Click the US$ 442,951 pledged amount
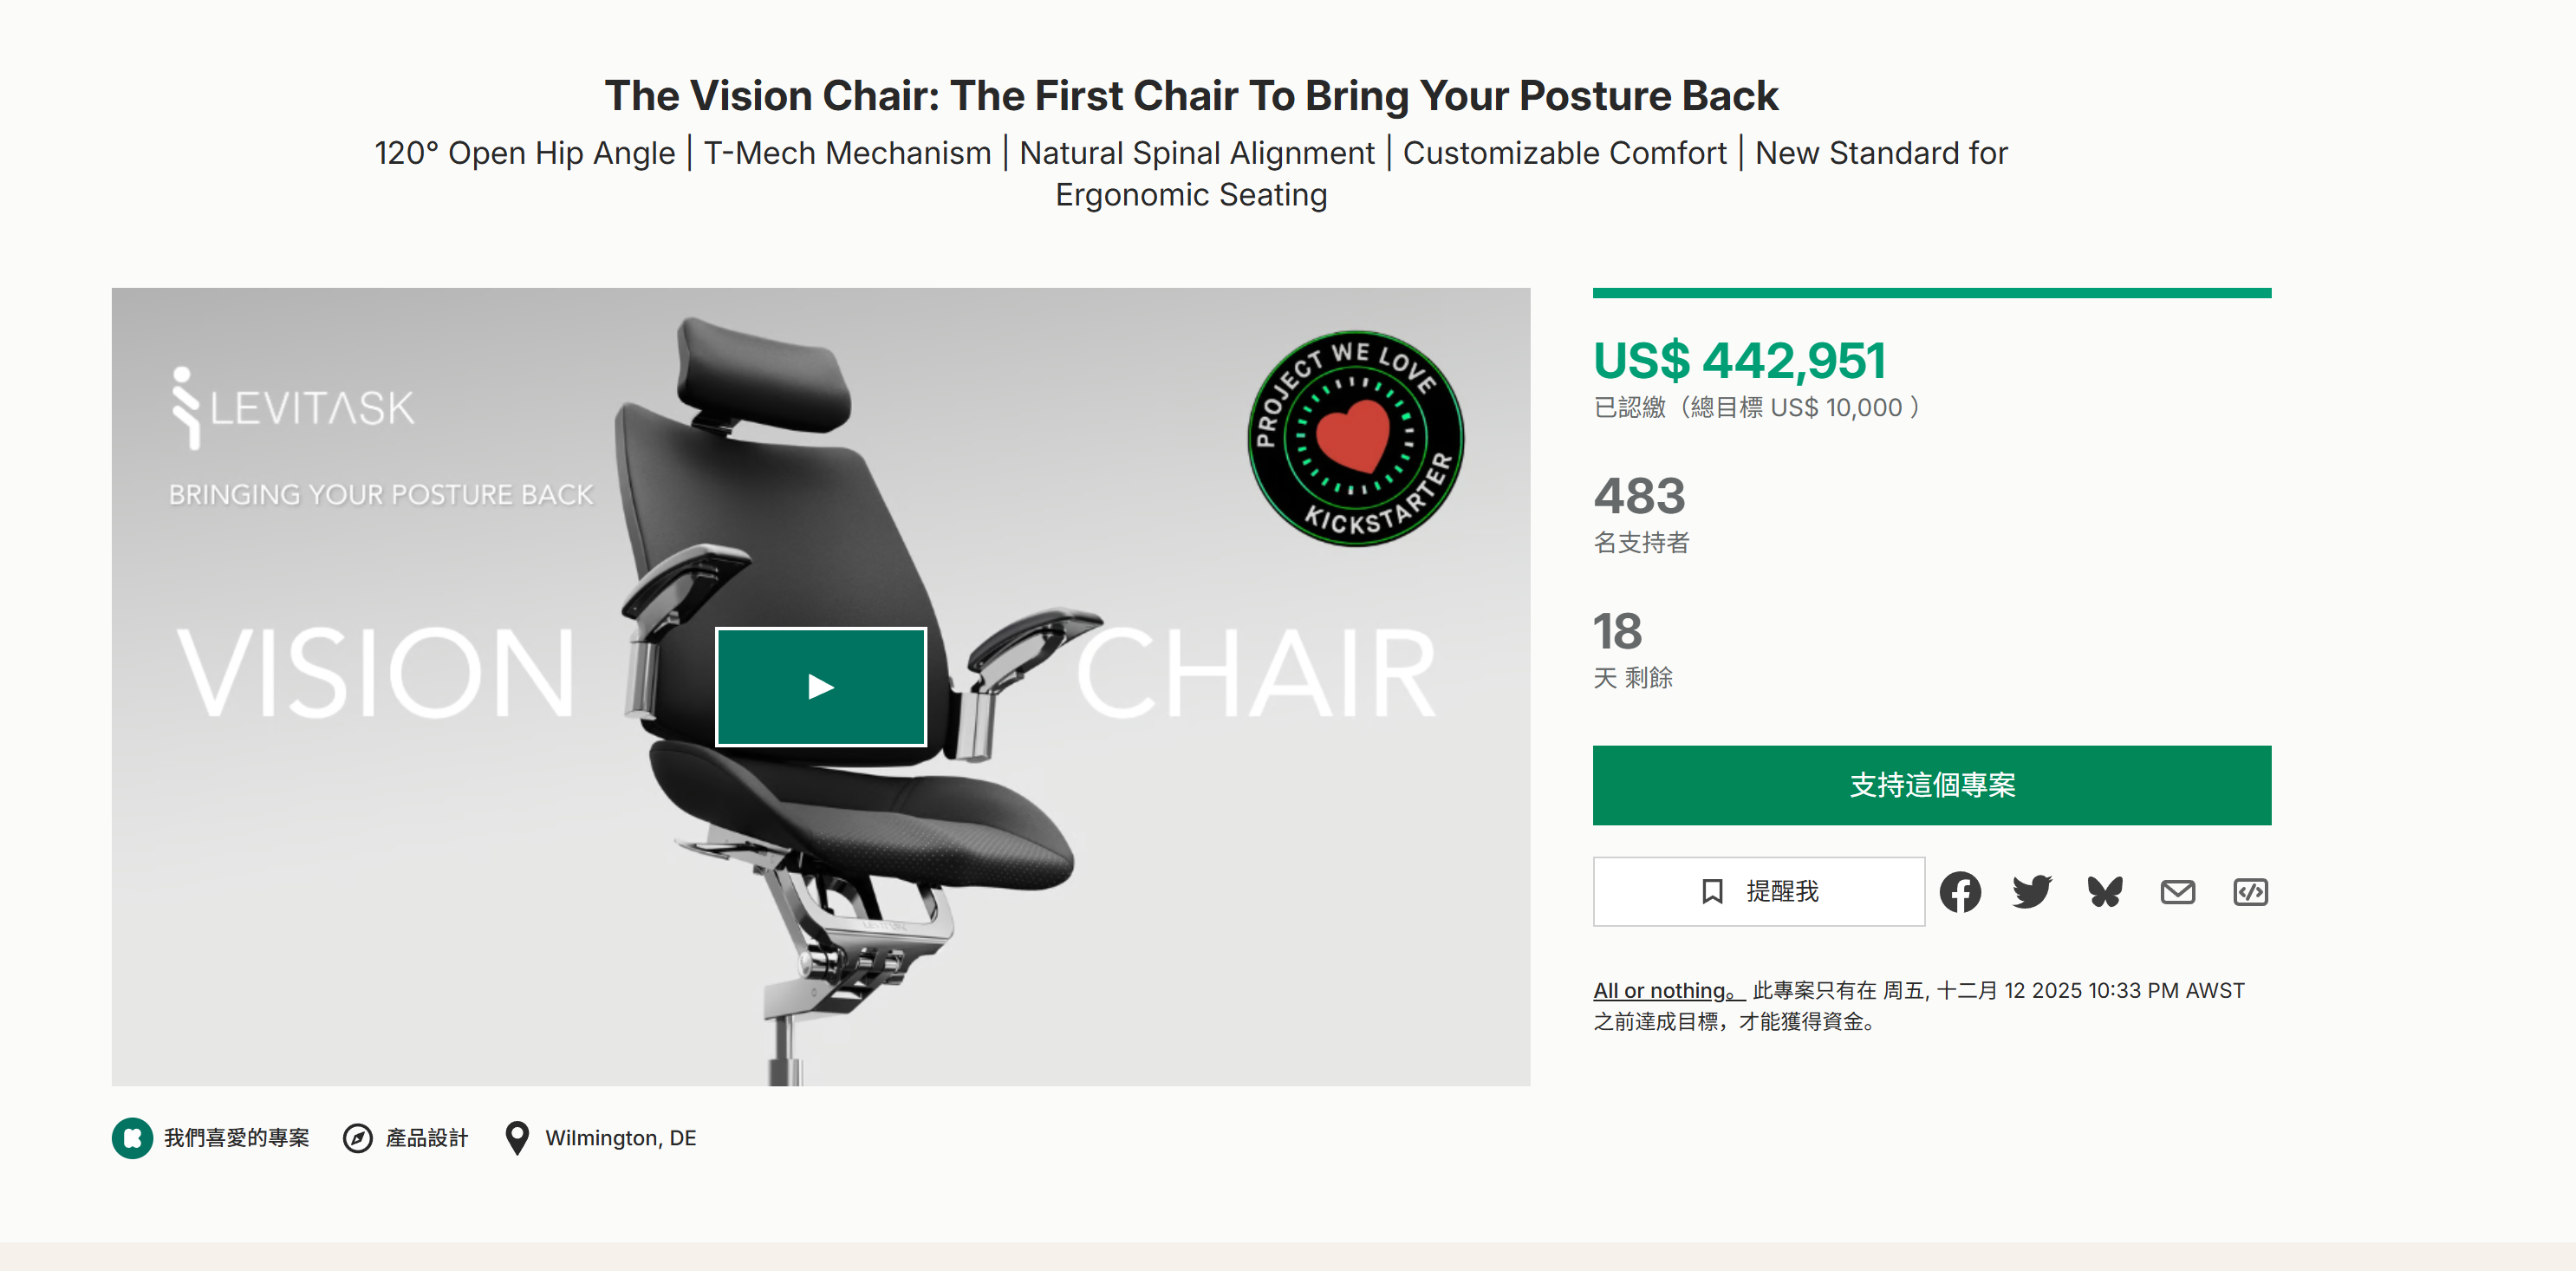Image resolution: width=2576 pixels, height=1271 pixels. click(1739, 360)
